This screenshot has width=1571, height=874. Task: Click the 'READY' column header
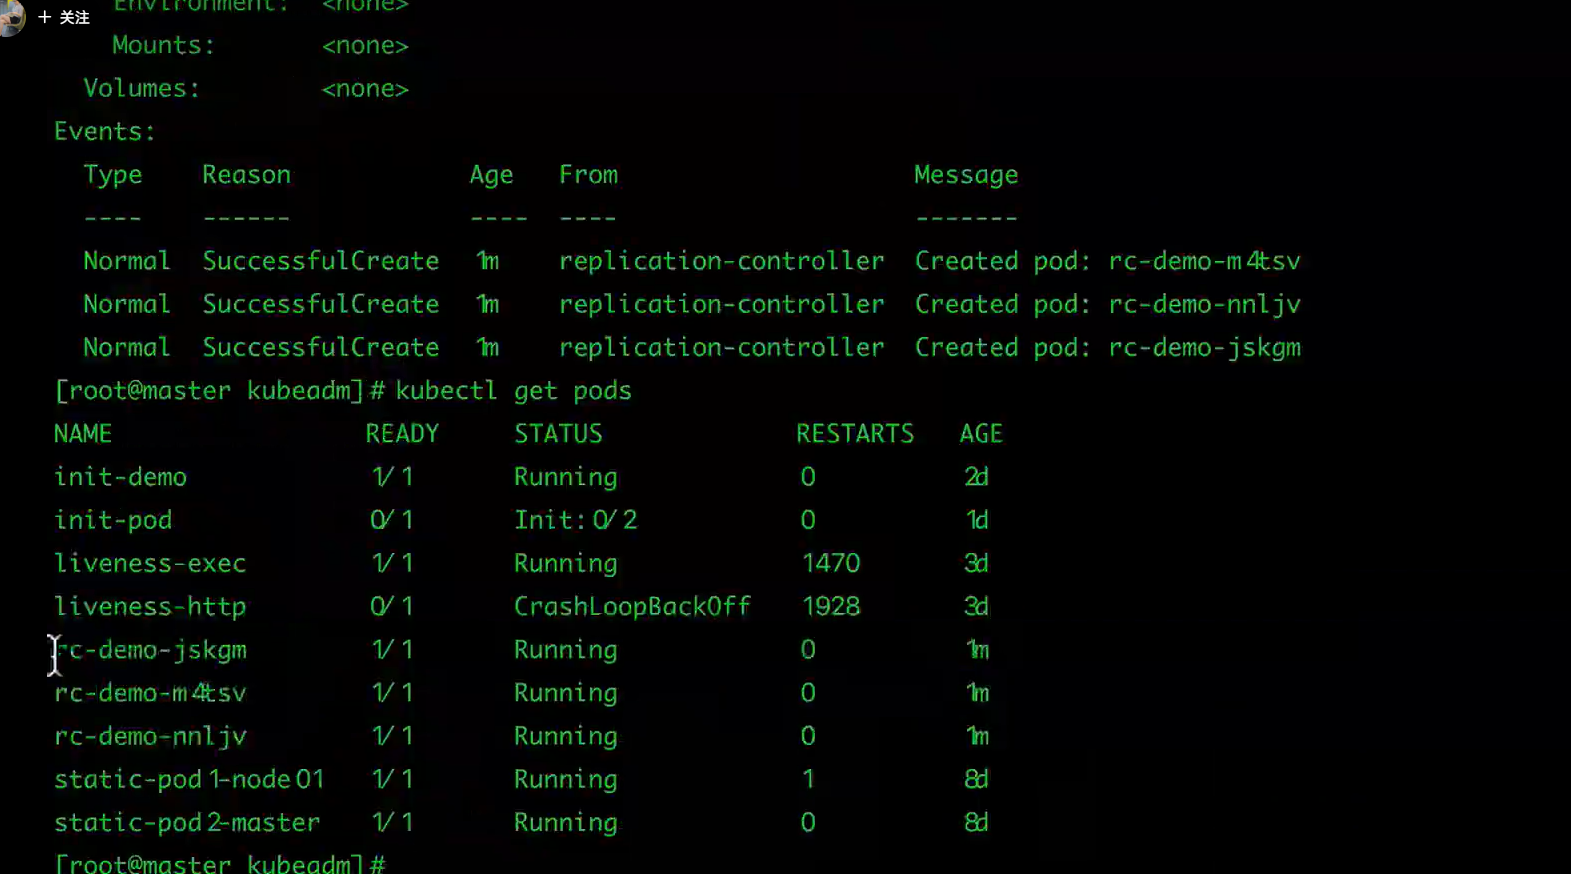coord(402,434)
